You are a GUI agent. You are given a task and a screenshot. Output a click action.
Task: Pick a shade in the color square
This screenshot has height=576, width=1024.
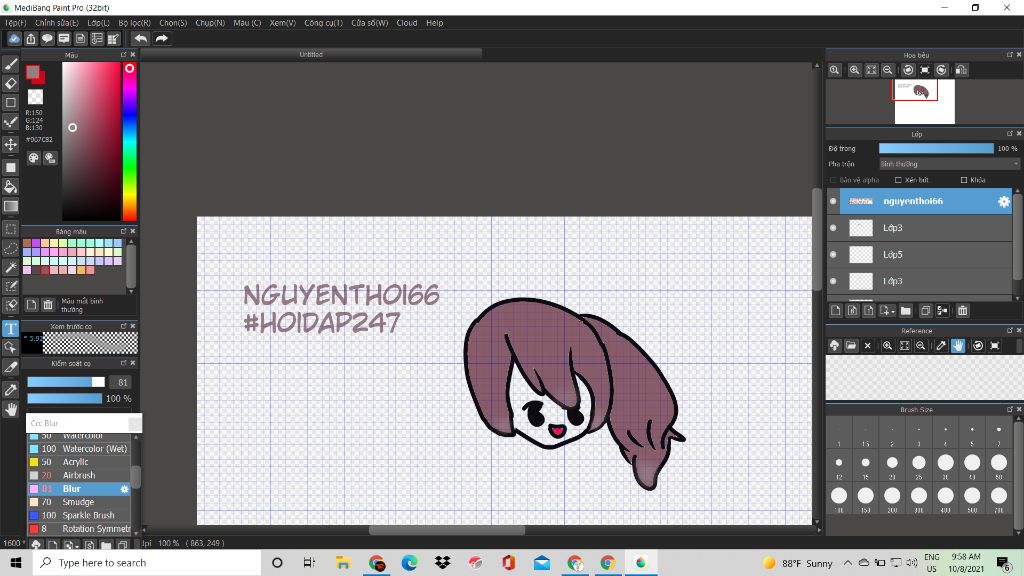pyautogui.click(x=91, y=142)
